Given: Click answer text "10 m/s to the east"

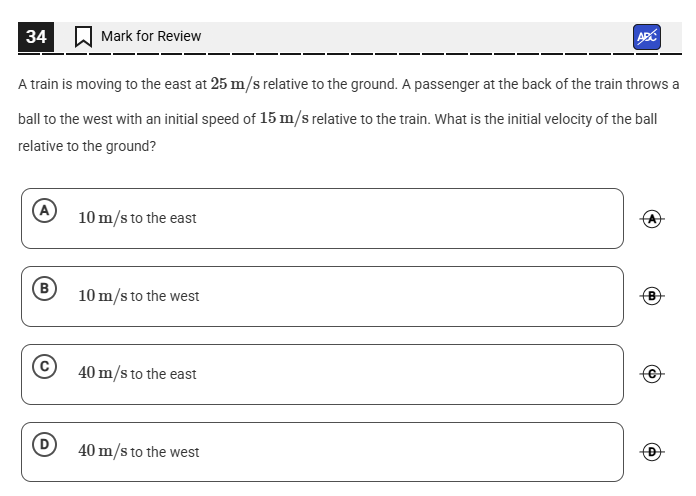Looking at the screenshot, I should [137, 218].
